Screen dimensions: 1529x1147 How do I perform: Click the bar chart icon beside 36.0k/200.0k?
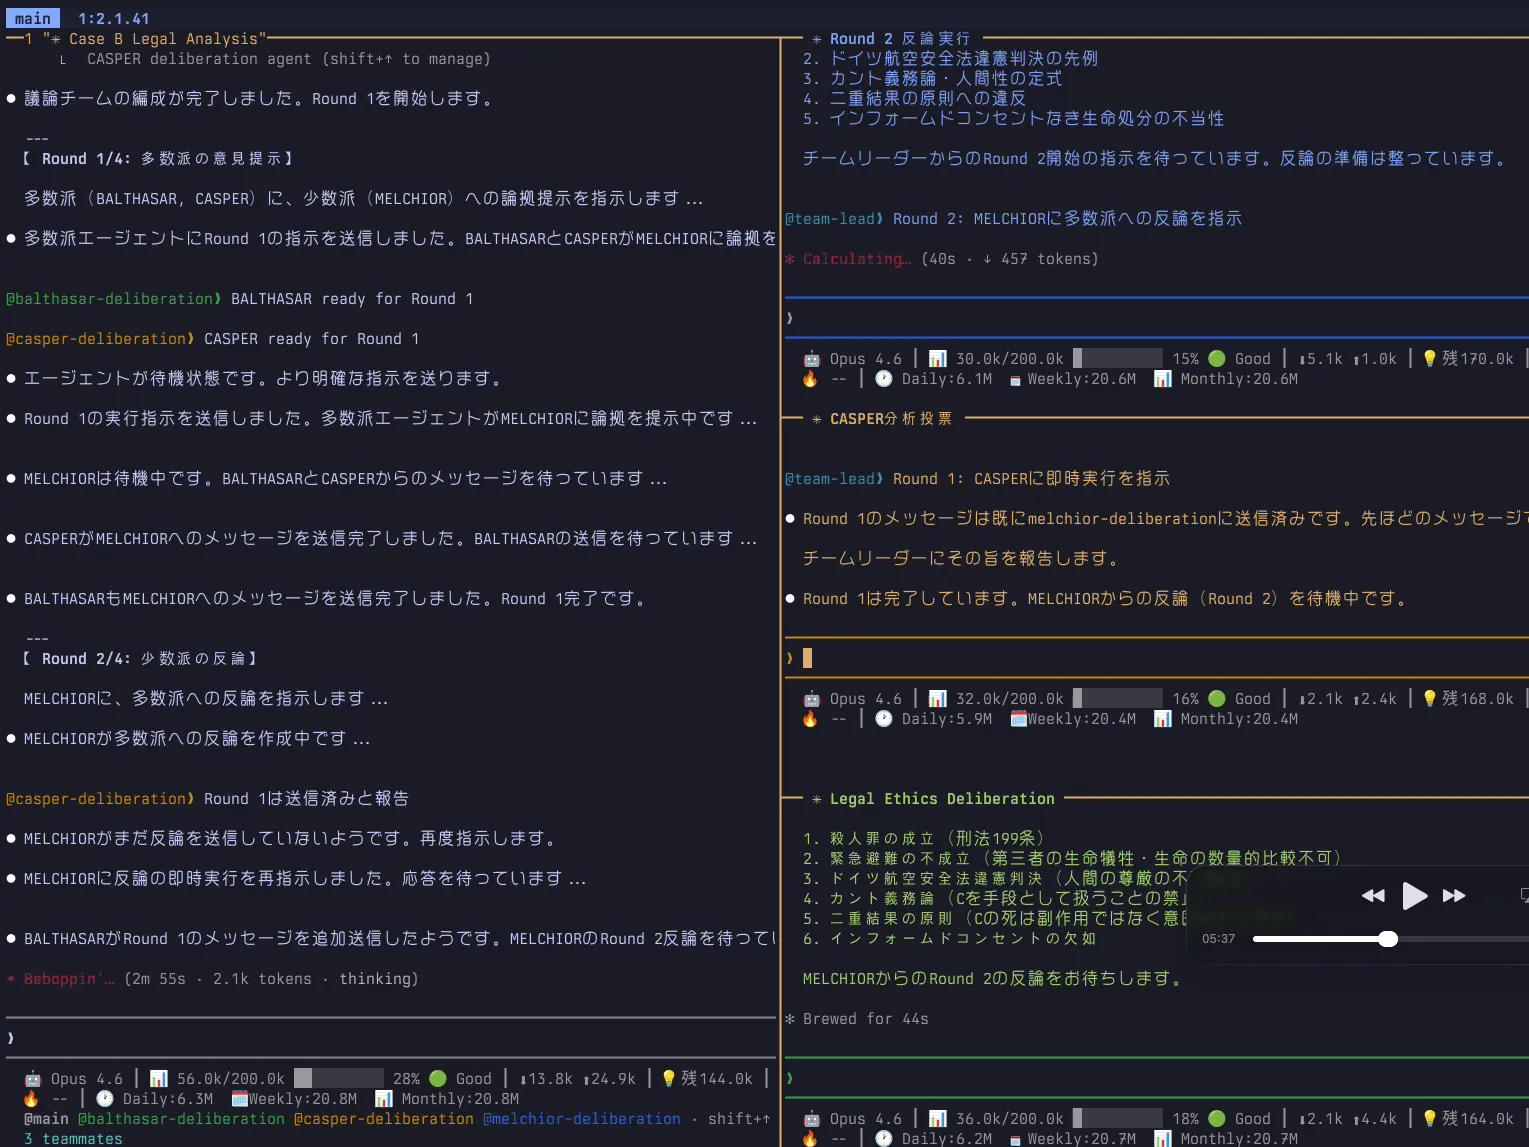tap(937, 1119)
